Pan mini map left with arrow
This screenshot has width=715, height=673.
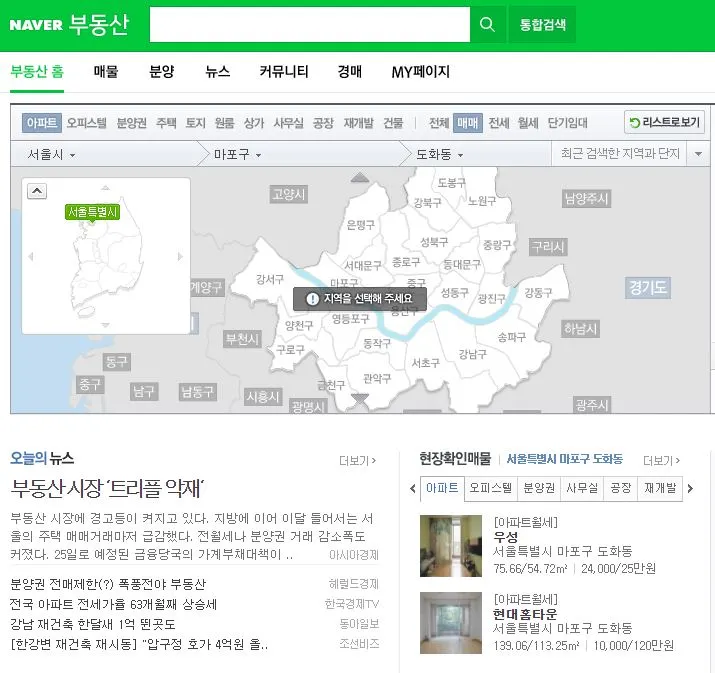31,257
